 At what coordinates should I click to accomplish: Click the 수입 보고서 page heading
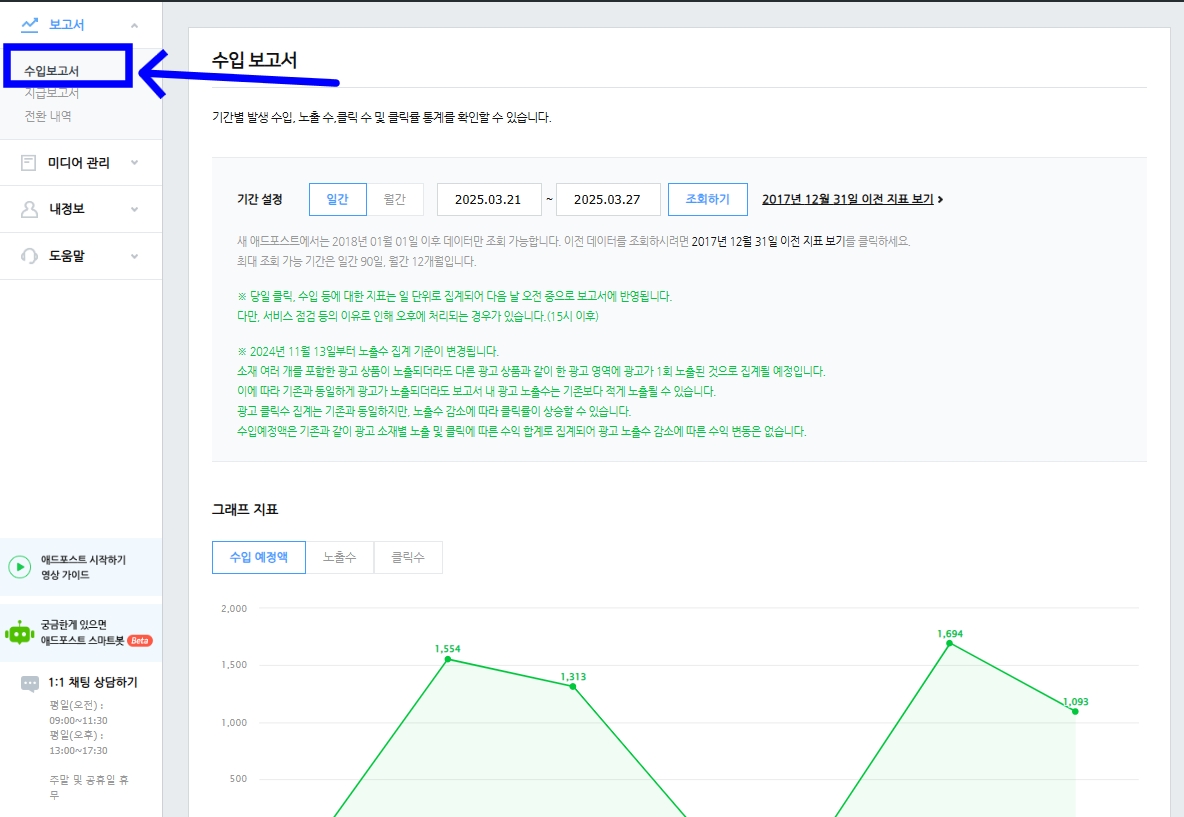click(254, 60)
